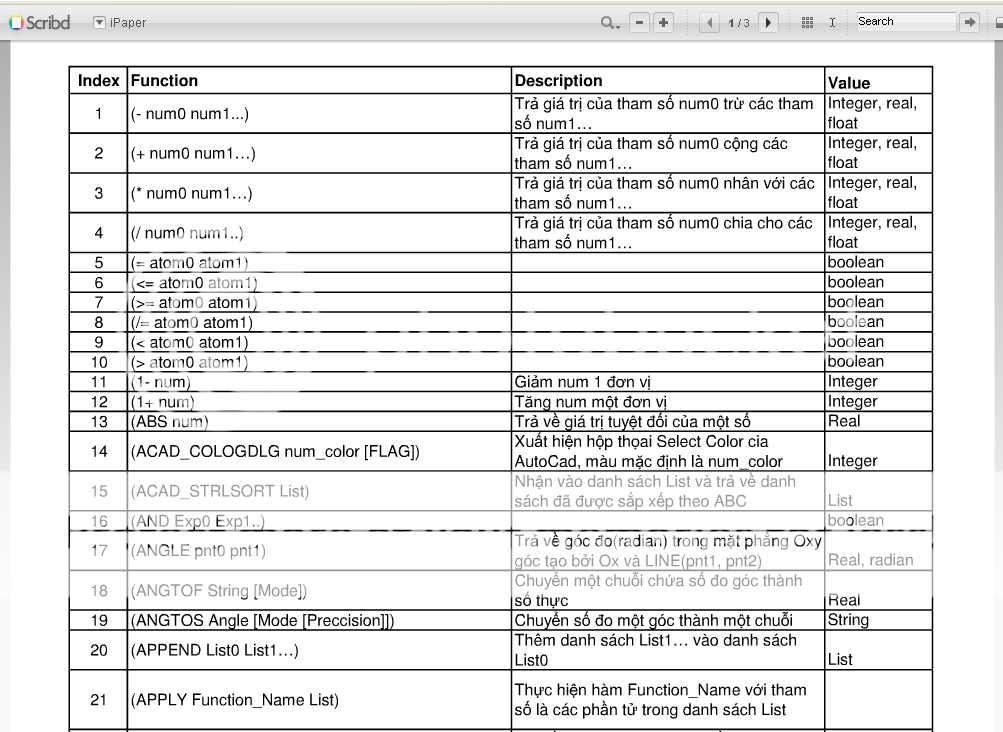Select the "(APPEND List0 List1…)" cell
This screenshot has height=732, width=1003.
[319, 650]
